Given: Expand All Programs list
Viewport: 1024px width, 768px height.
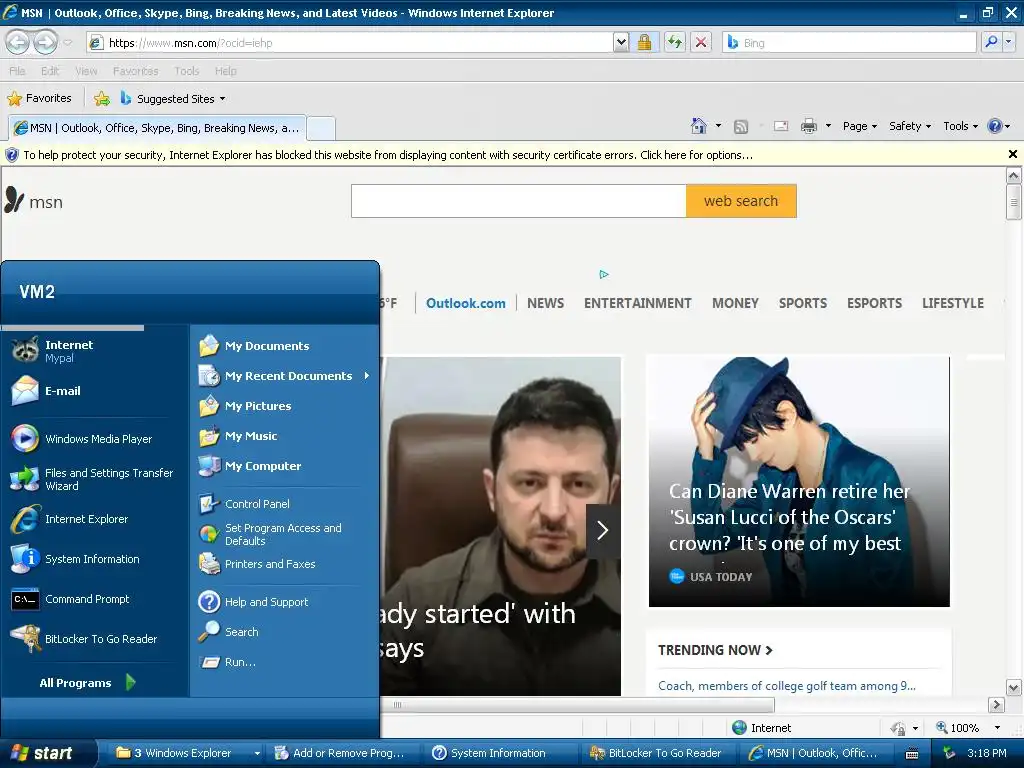Looking at the screenshot, I should [88, 682].
